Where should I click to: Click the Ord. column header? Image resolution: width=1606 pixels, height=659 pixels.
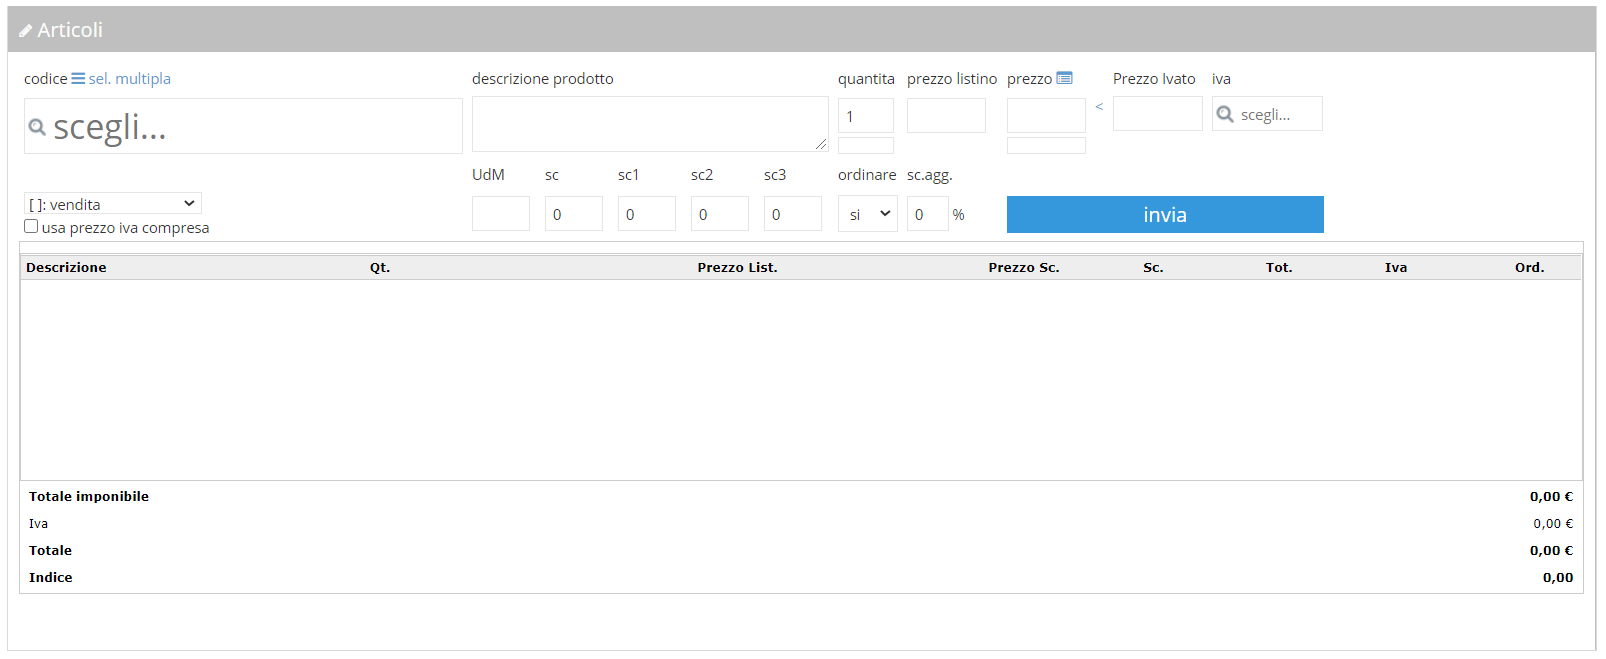1529,267
